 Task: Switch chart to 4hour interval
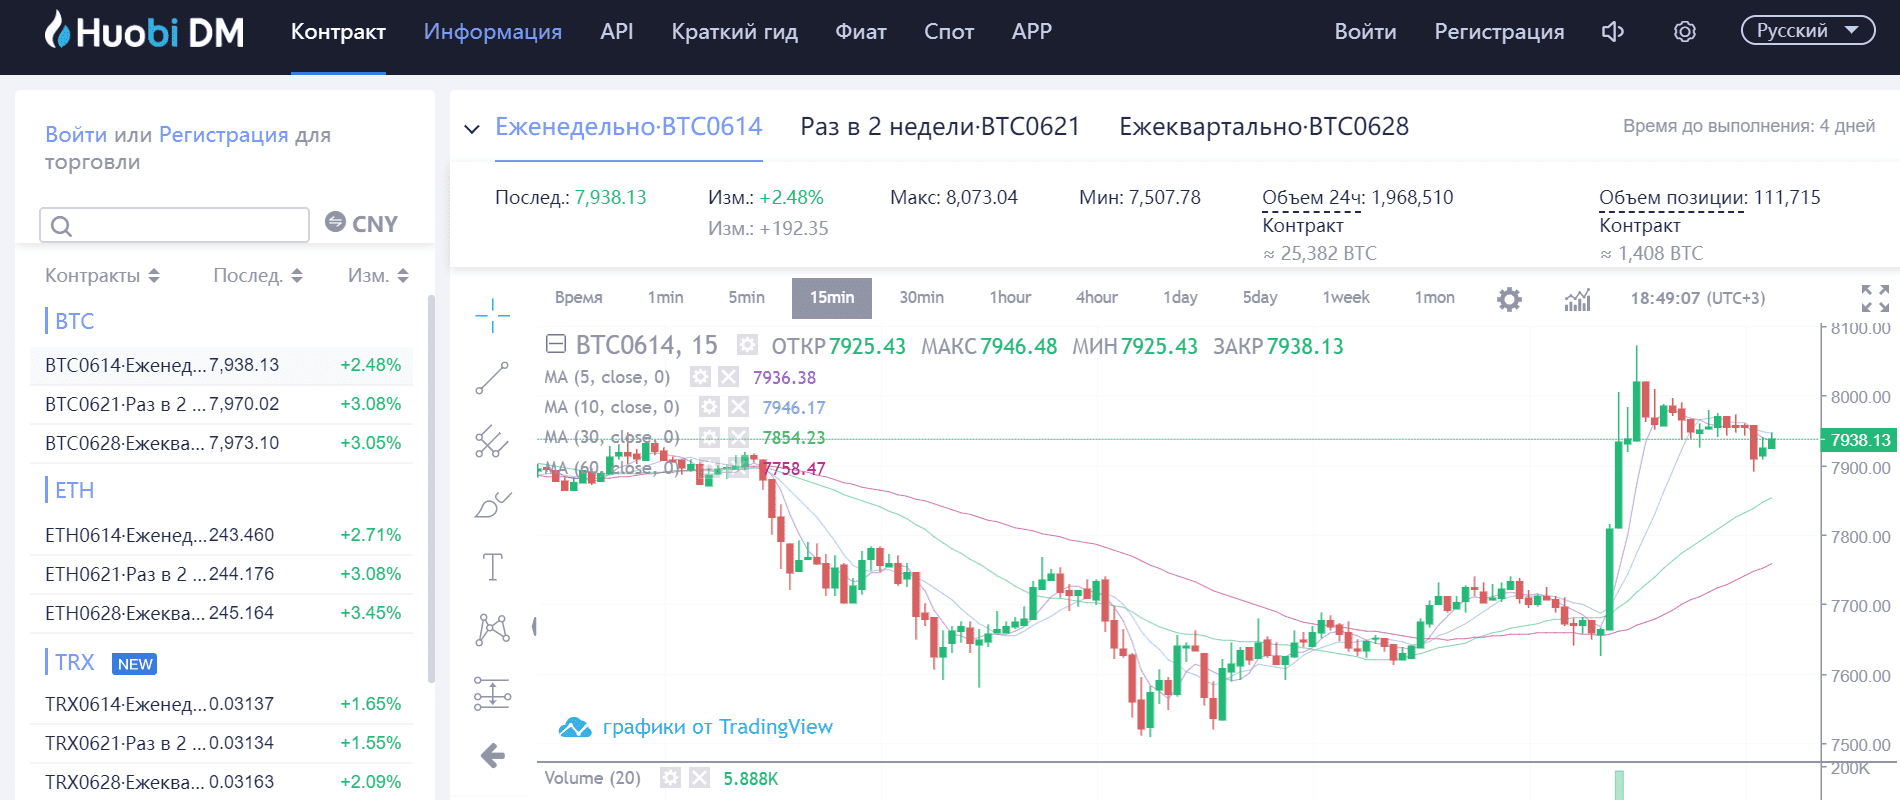click(1097, 298)
